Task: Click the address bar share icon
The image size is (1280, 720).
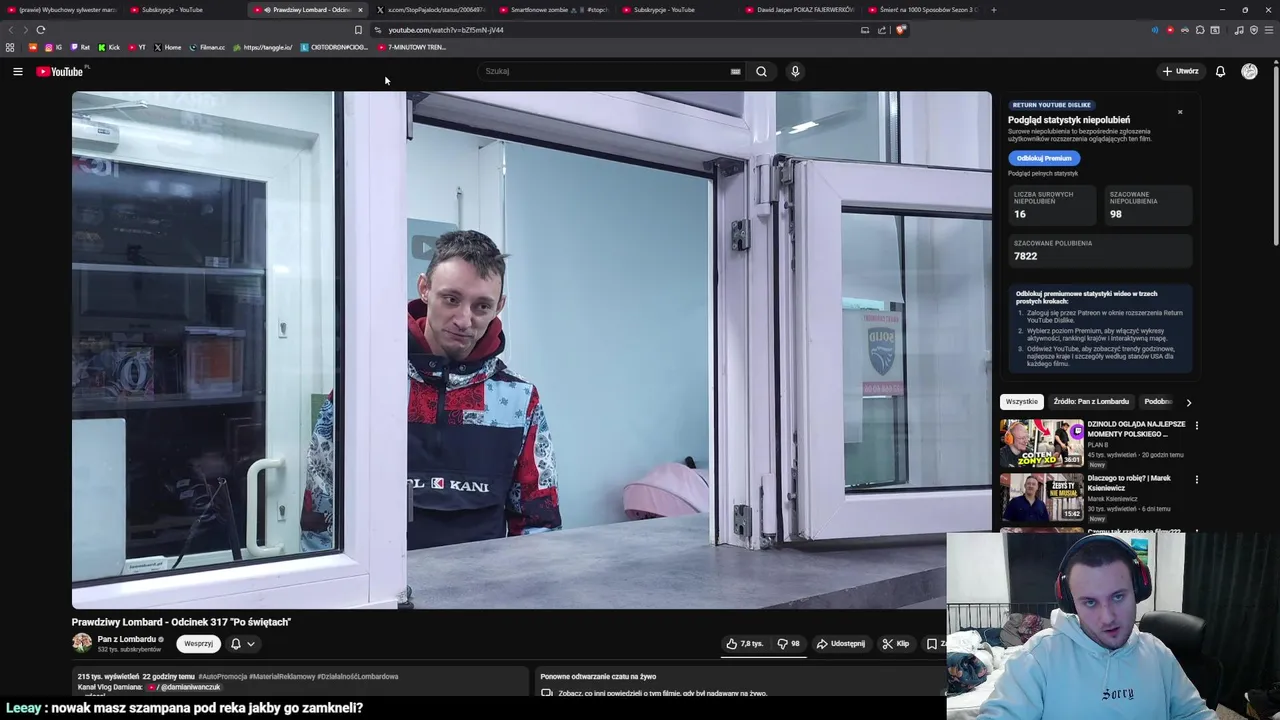Action: (882, 30)
